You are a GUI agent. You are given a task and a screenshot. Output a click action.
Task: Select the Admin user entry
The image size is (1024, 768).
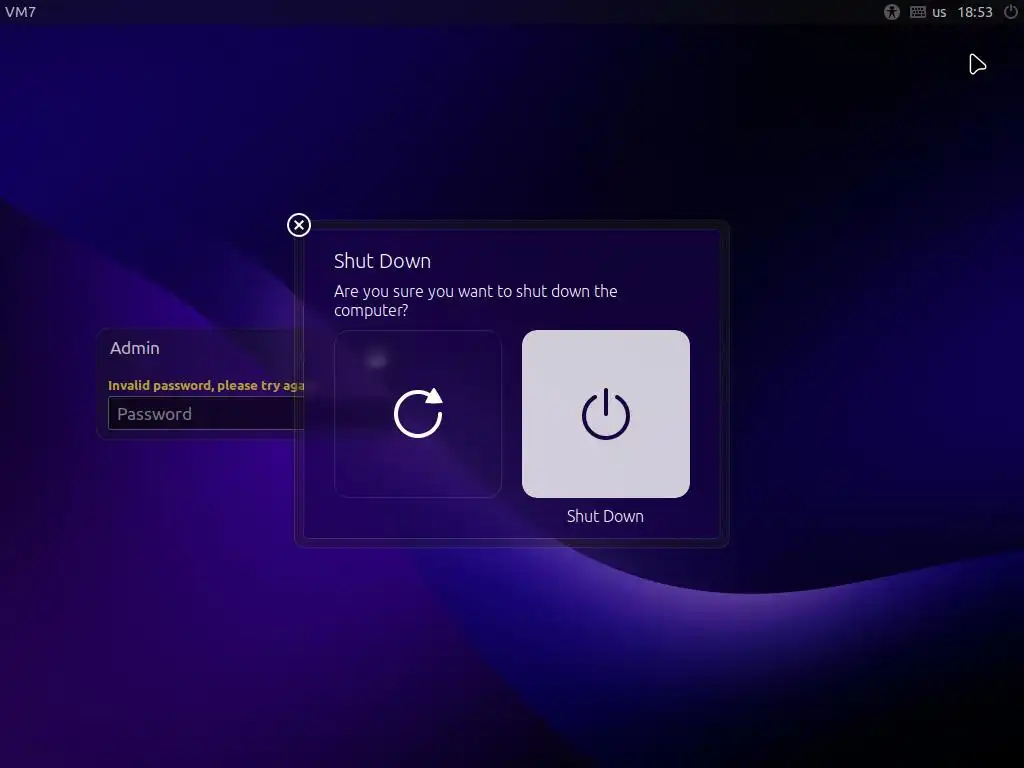click(x=135, y=348)
